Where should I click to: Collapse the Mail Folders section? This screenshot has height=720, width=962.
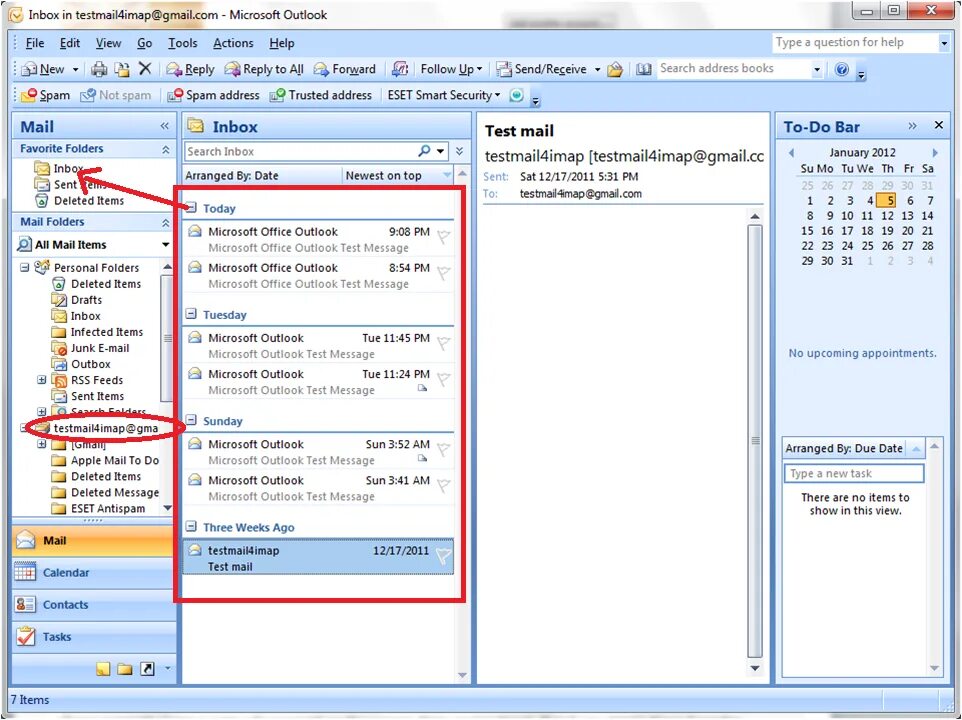(x=166, y=222)
